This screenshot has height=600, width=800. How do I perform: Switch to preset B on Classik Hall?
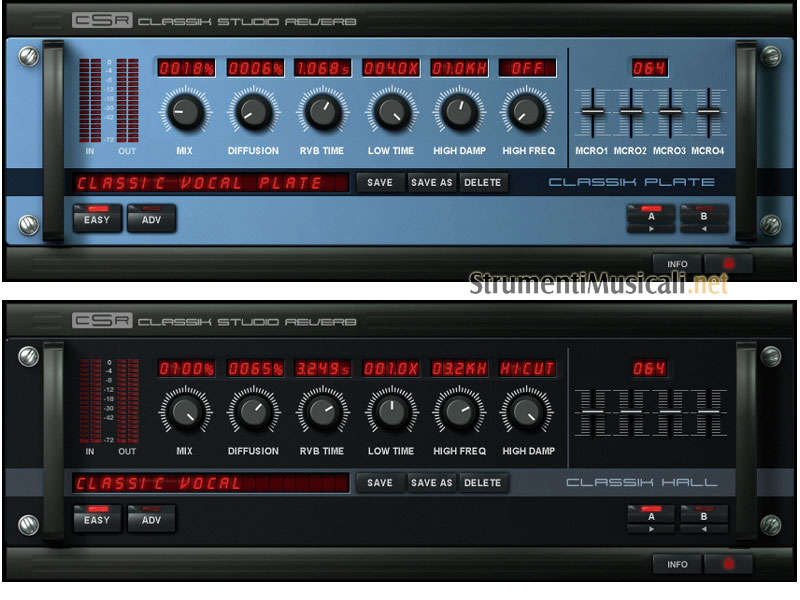click(704, 518)
